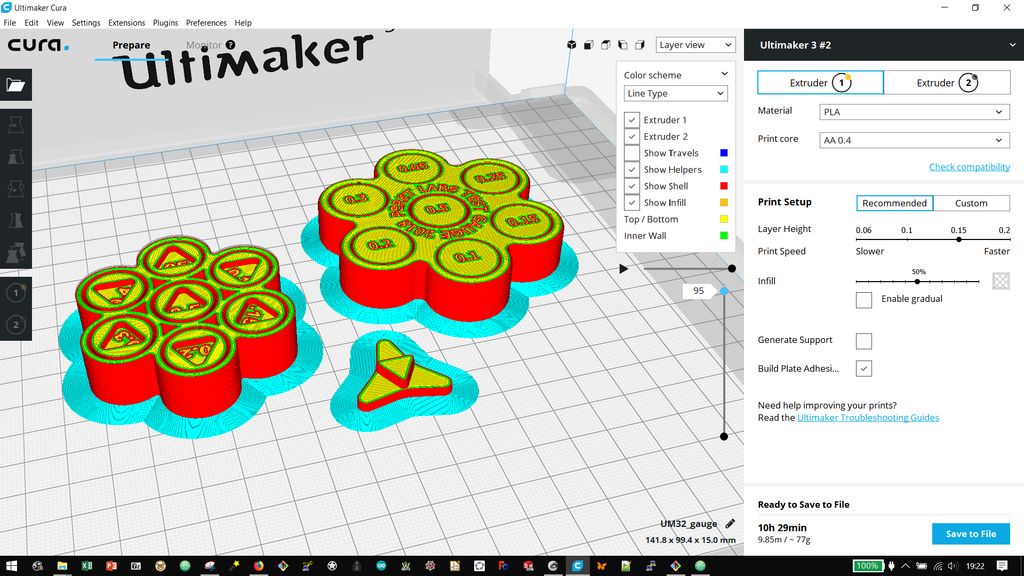Switch camera to front view cube icon
The image size is (1024, 576).
pyautogui.click(x=588, y=44)
